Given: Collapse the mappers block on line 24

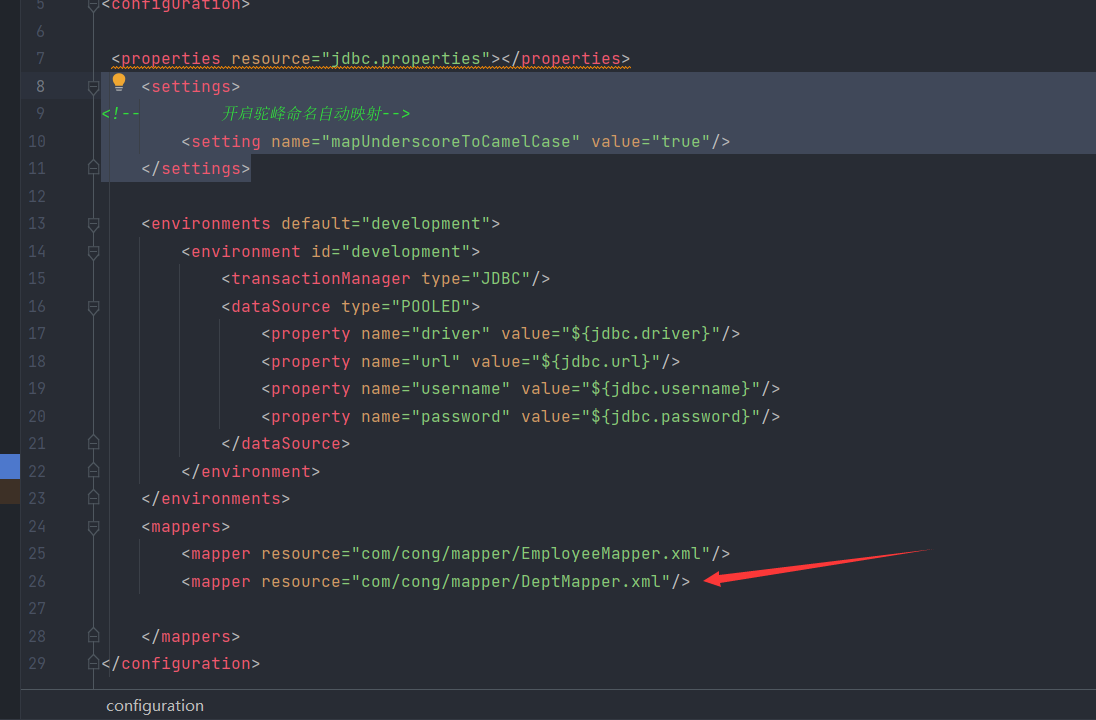Looking at the screenshot, I should pos(94,526).
